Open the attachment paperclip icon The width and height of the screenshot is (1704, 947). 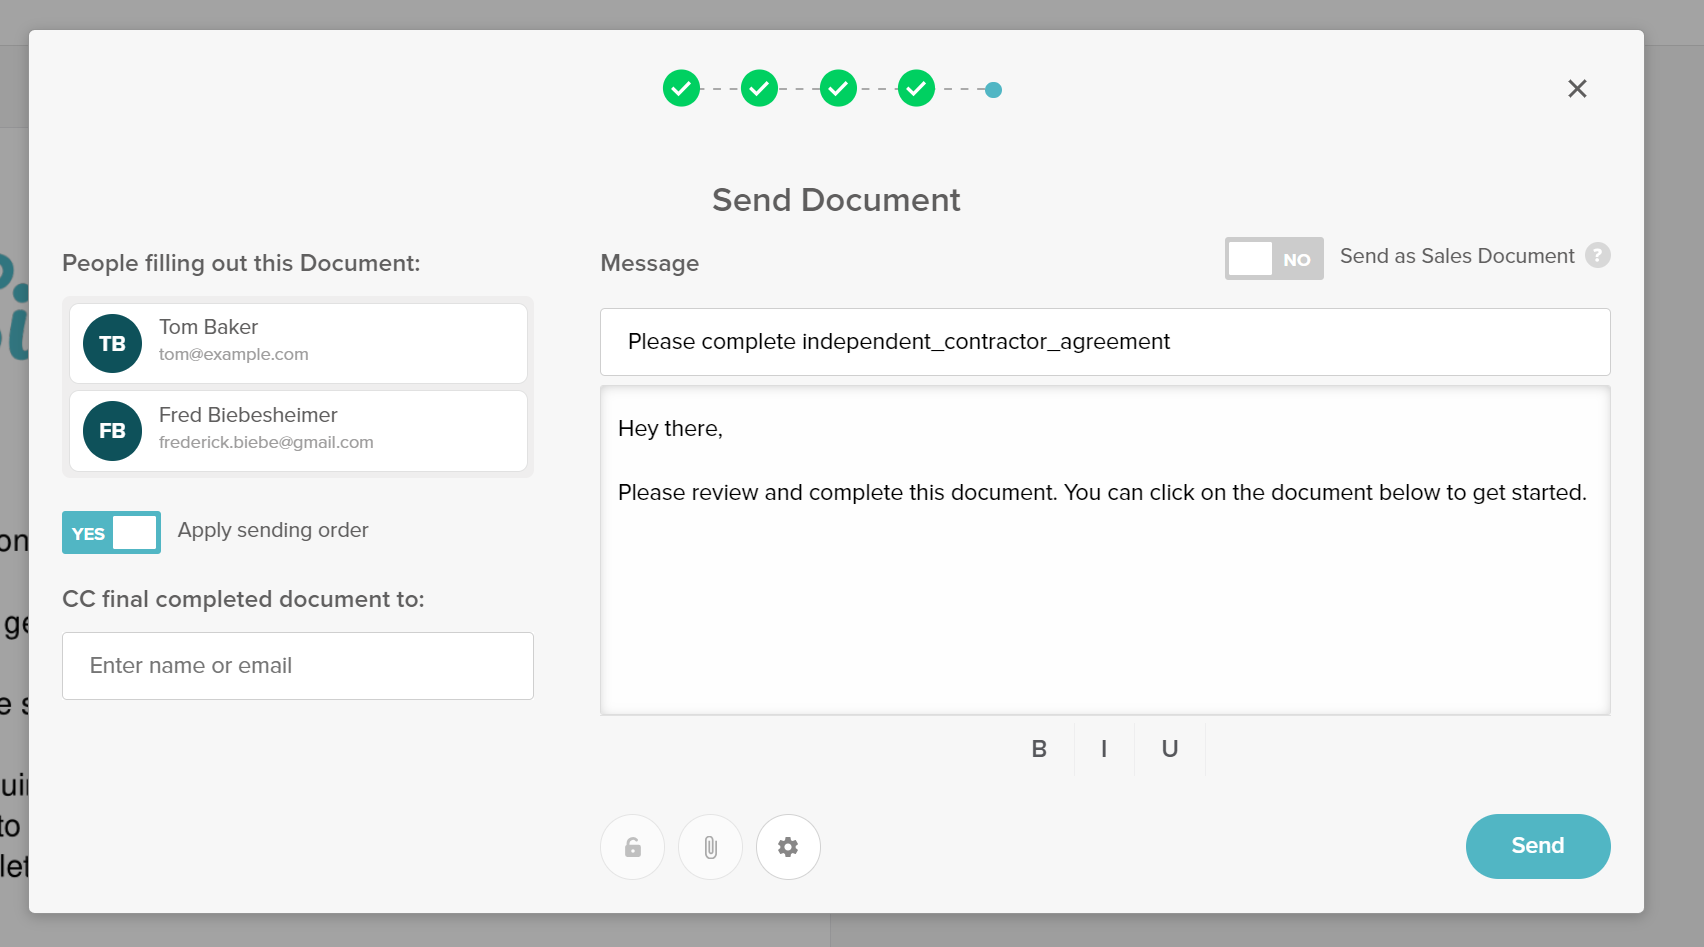coord(710,846)
